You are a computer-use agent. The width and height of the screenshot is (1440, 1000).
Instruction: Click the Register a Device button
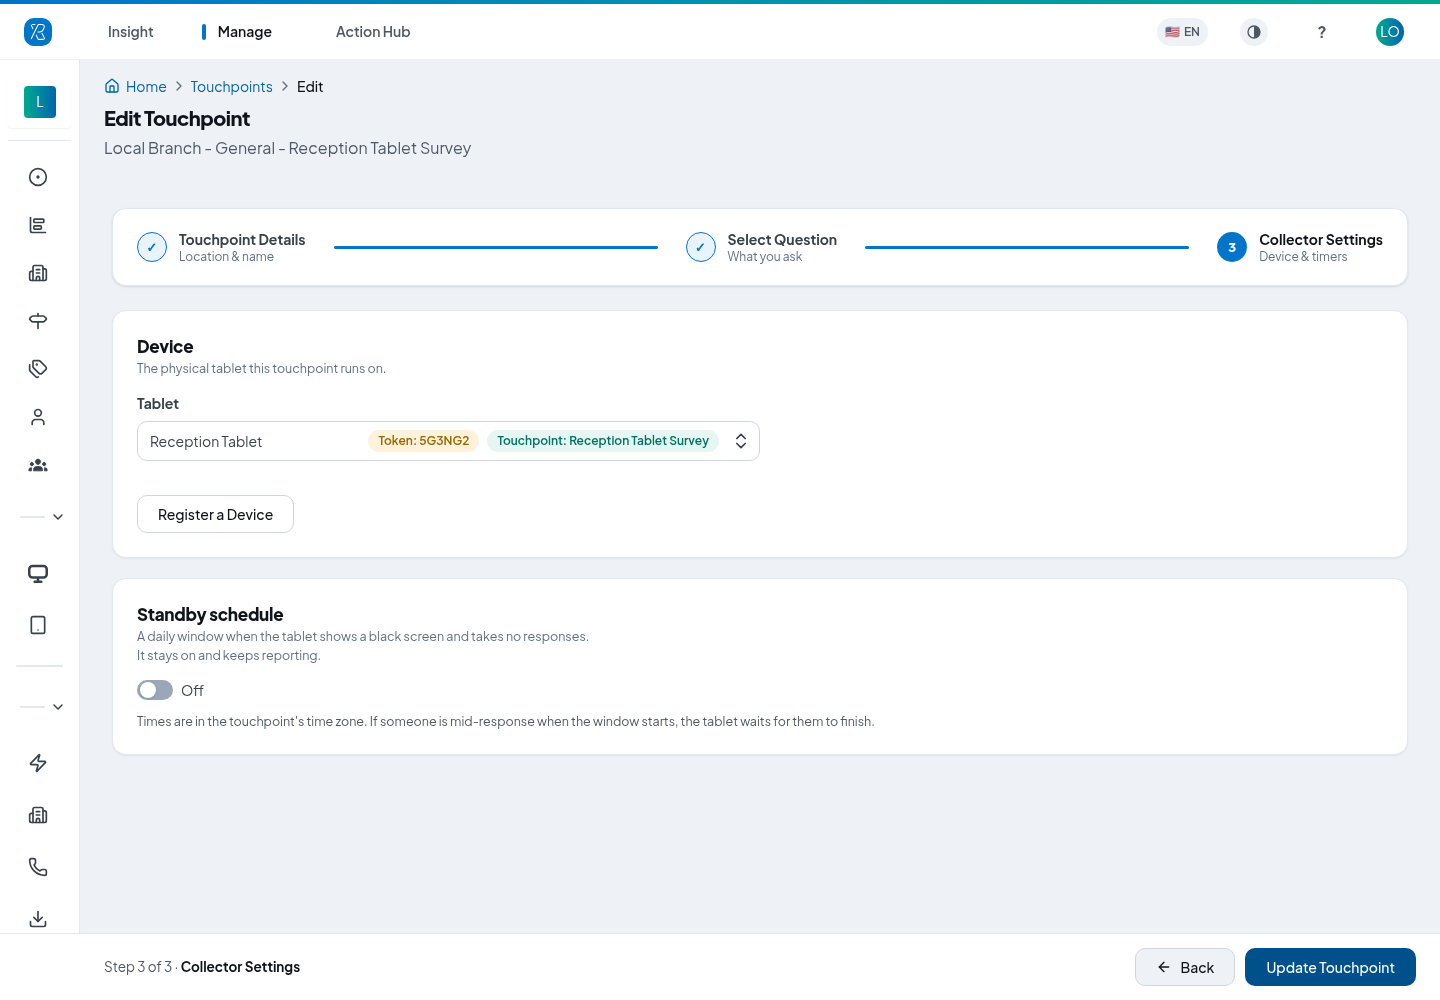point(215,514)
